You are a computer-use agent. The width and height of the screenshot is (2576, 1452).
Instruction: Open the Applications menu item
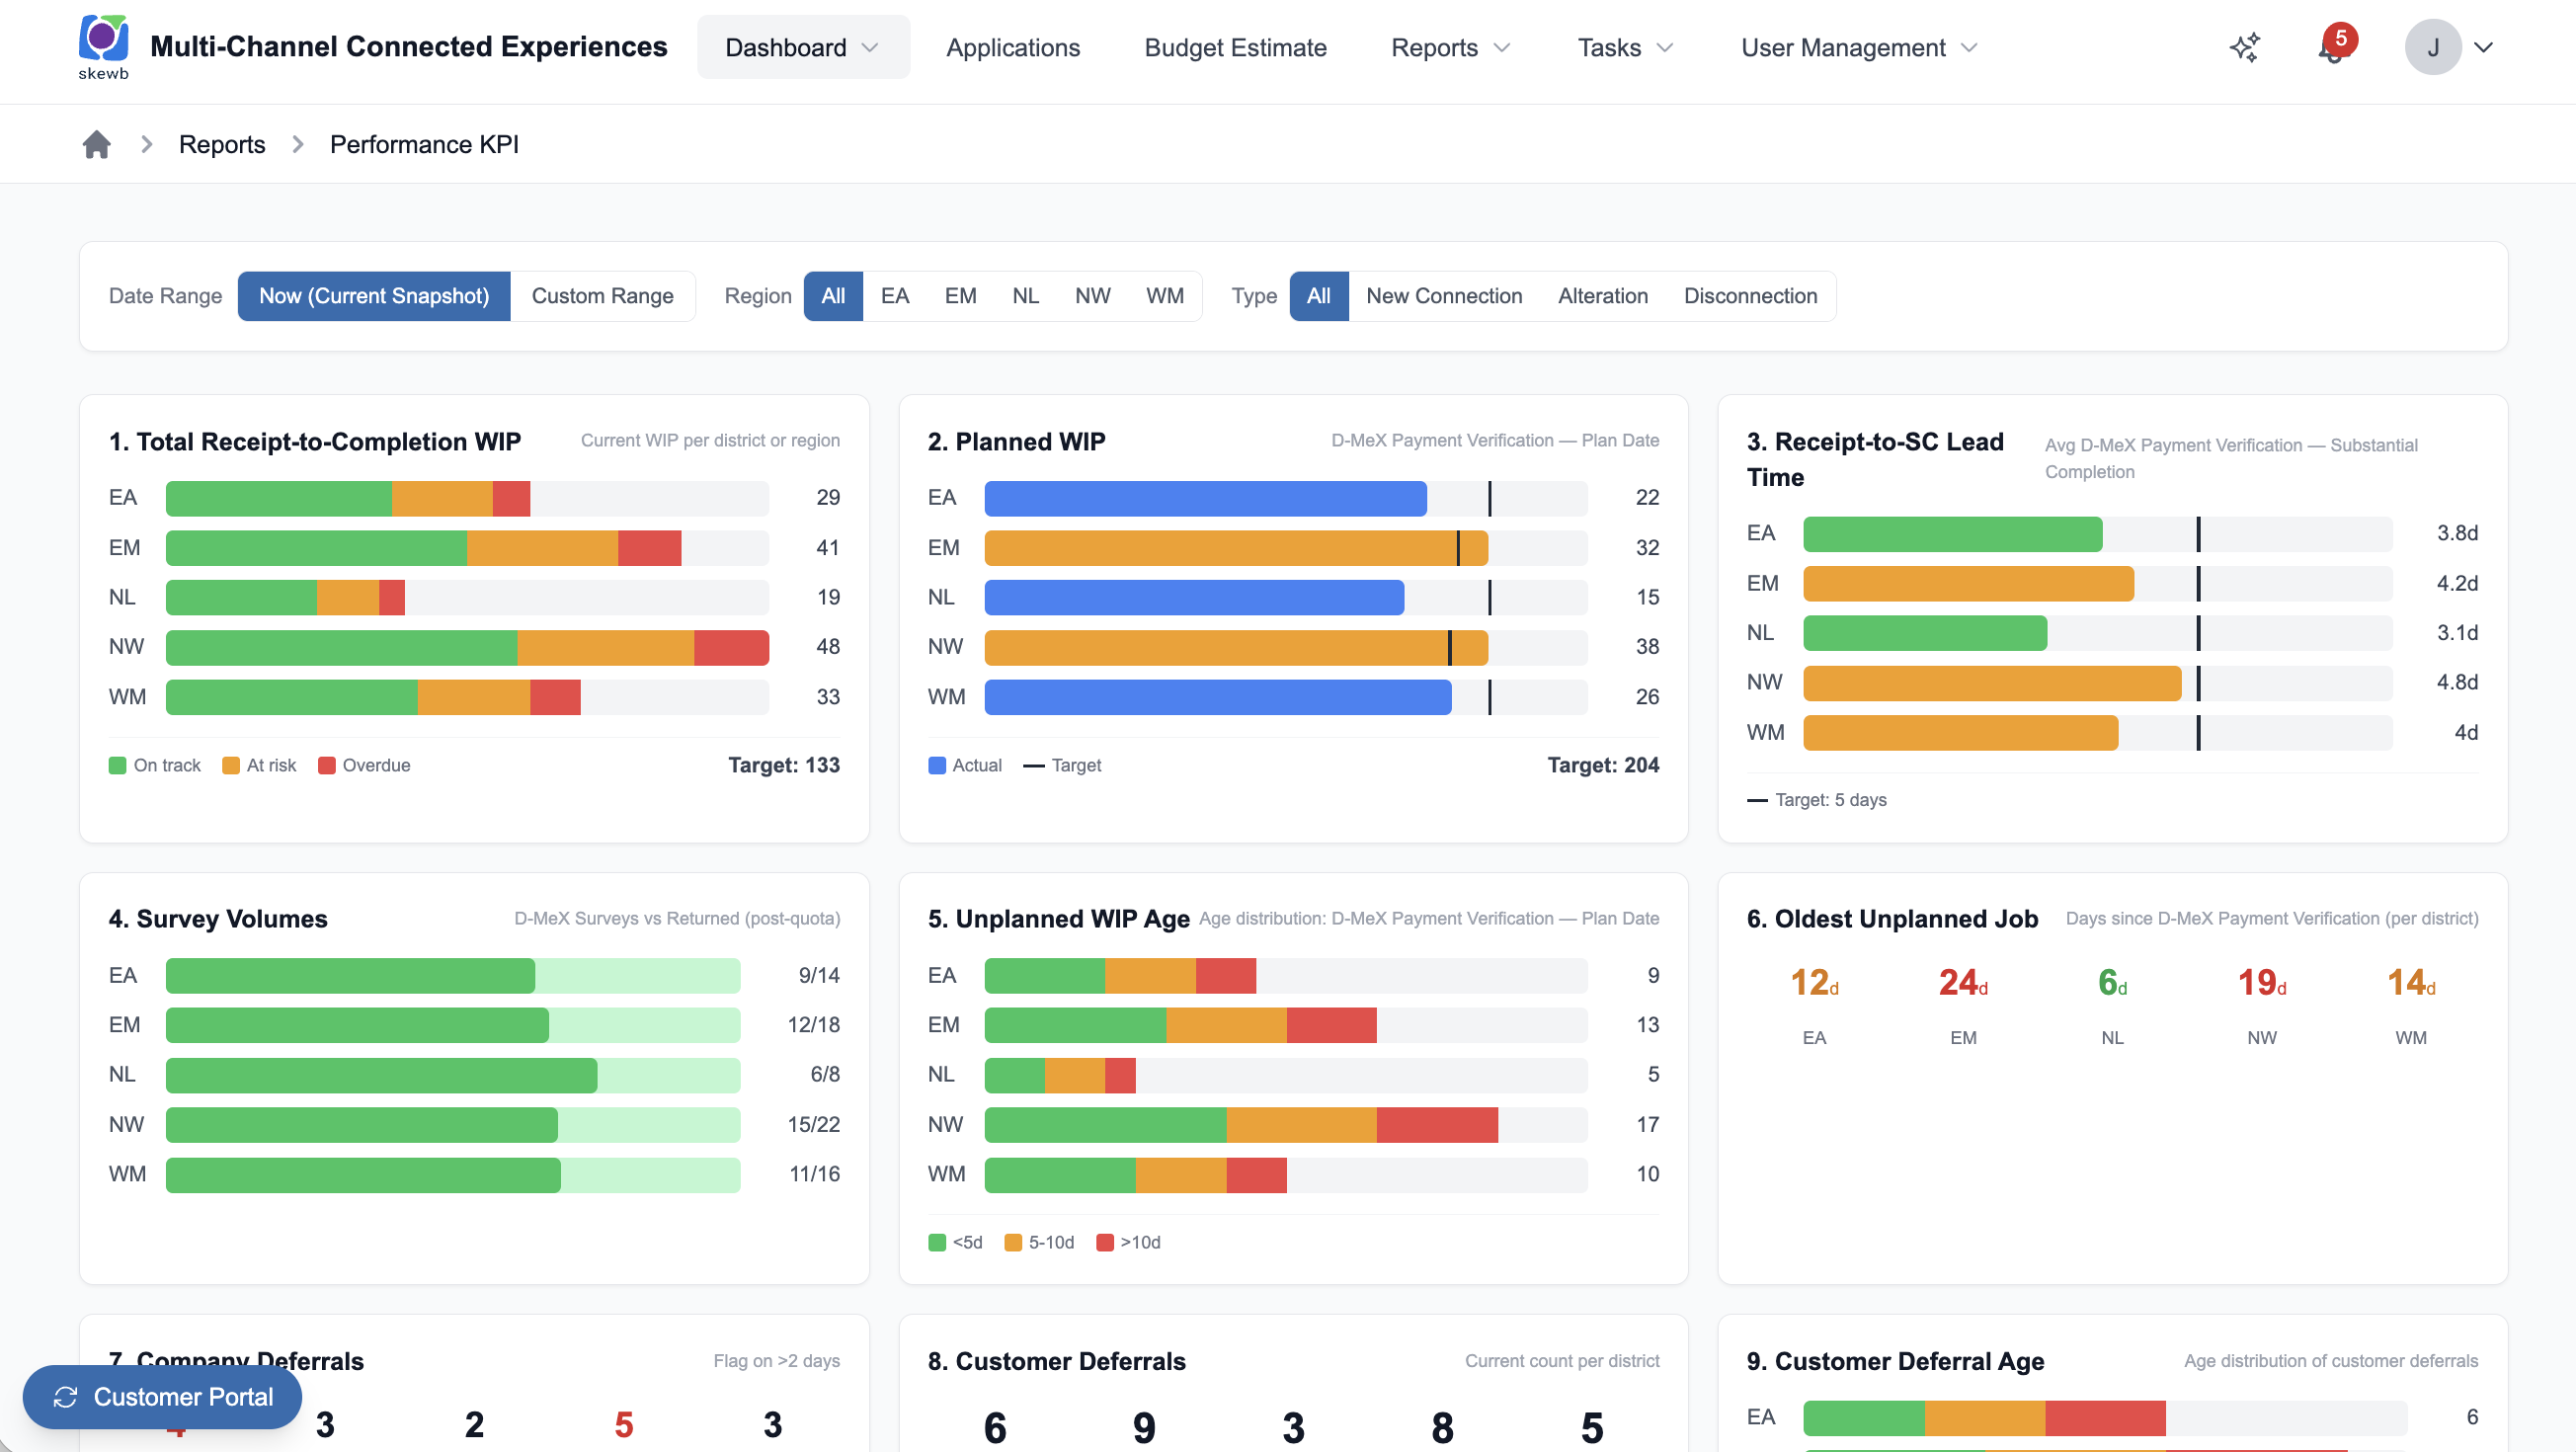tap(1013, 48)
